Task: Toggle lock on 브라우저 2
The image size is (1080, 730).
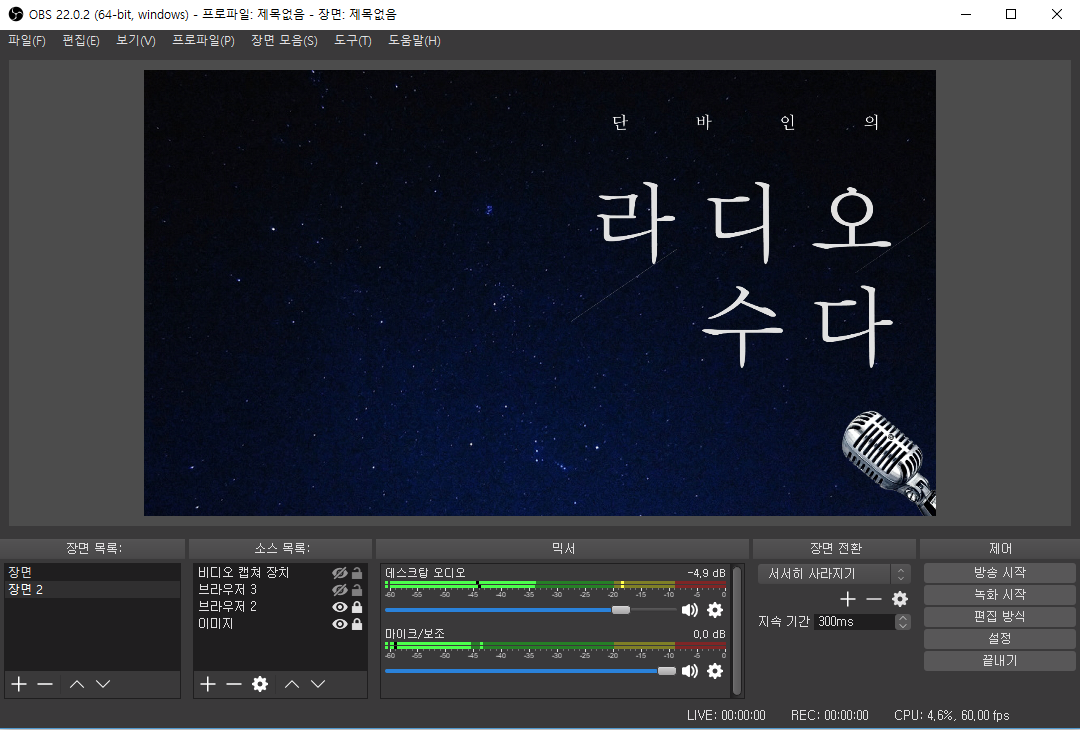Action: (357, 607)
